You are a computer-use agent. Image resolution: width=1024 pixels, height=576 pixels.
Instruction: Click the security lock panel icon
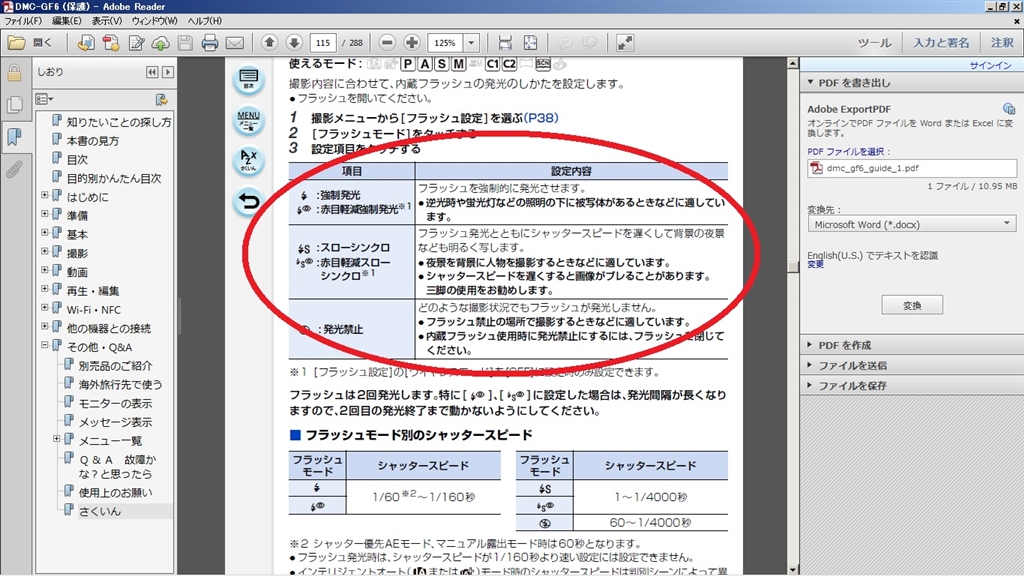click(14, 72)
